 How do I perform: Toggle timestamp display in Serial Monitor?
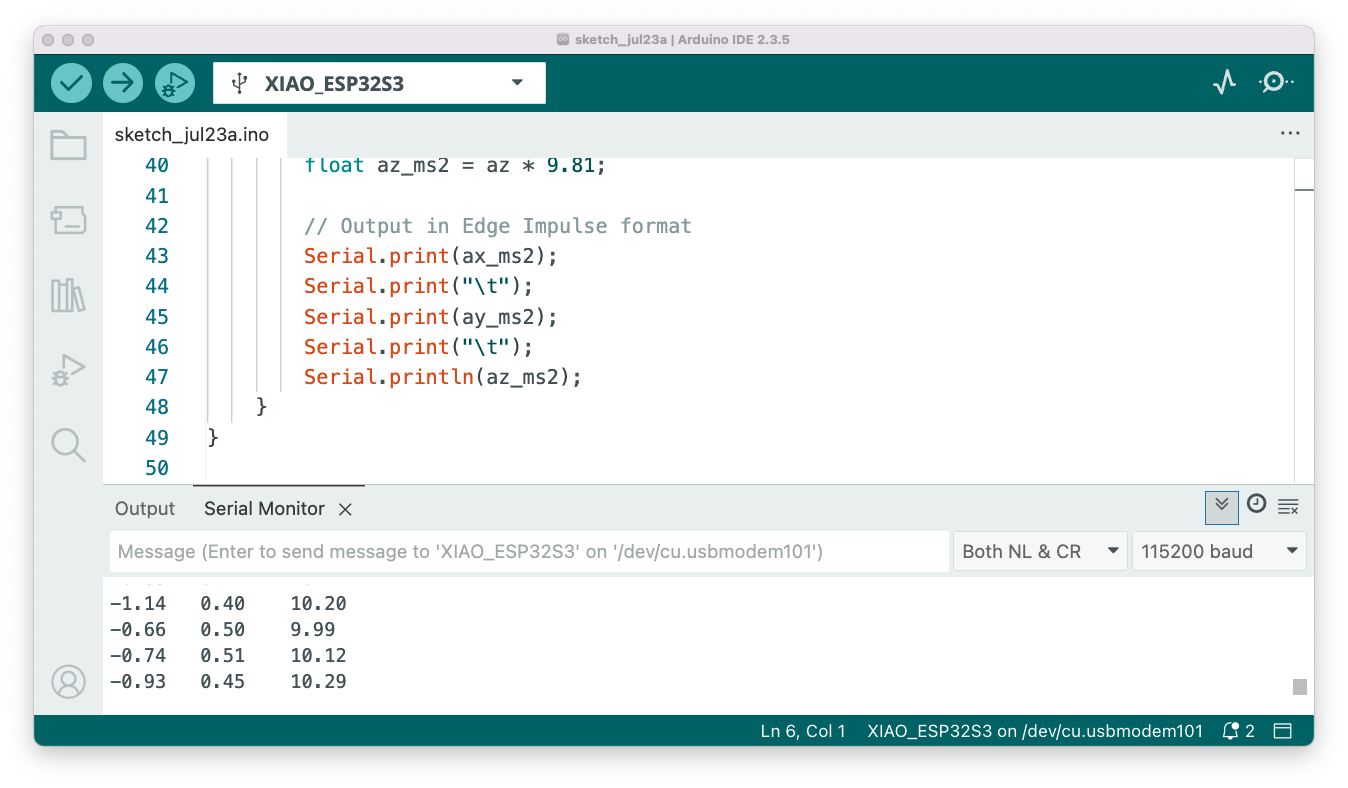(x=1256, y=505)
